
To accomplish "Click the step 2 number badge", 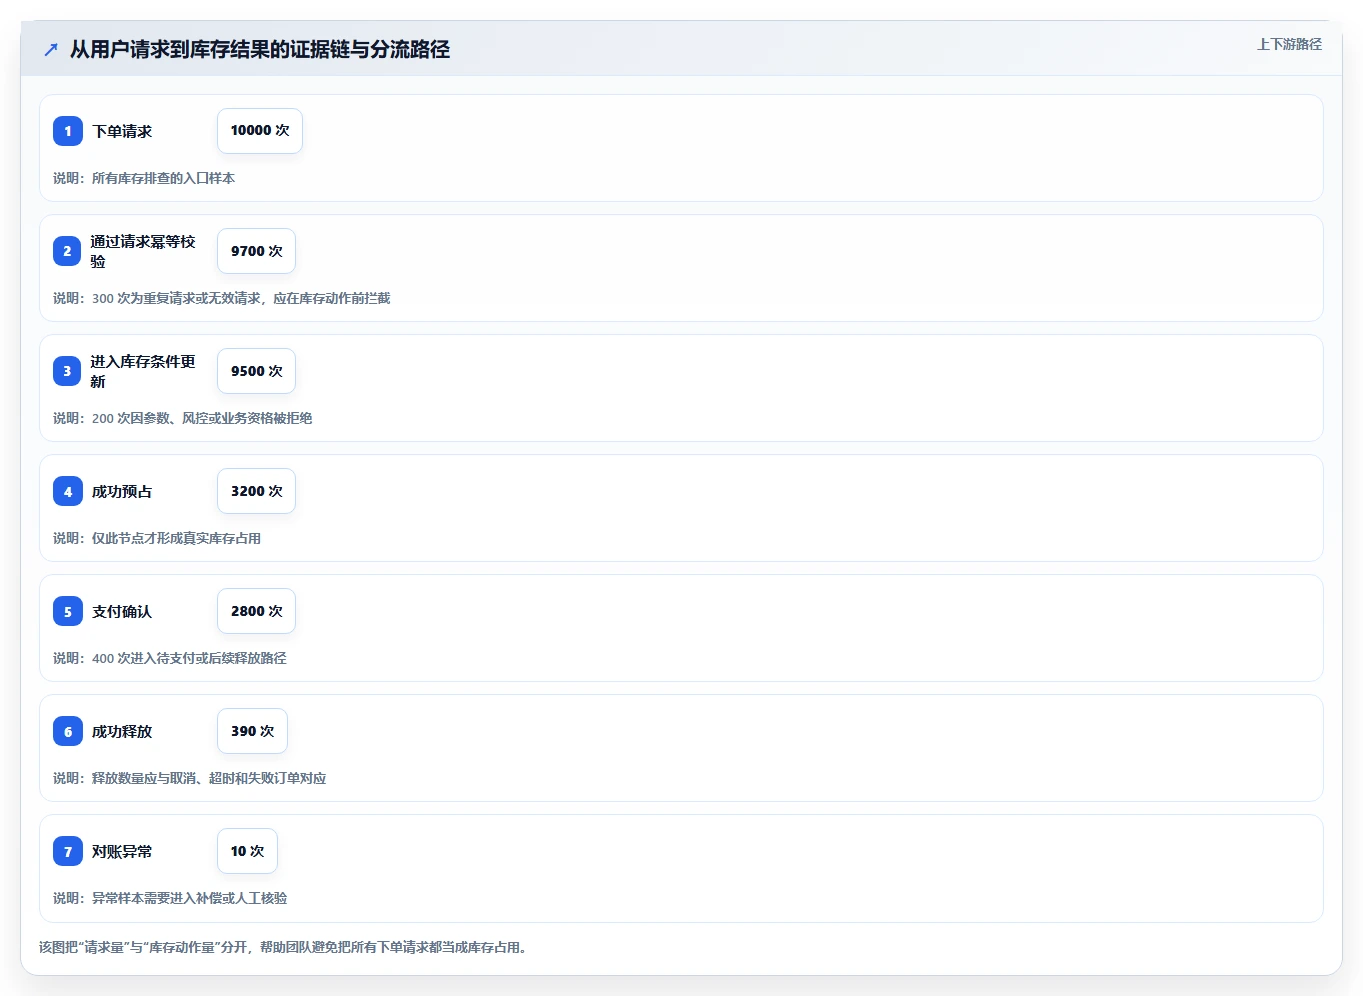I will (x=68, y=251).
